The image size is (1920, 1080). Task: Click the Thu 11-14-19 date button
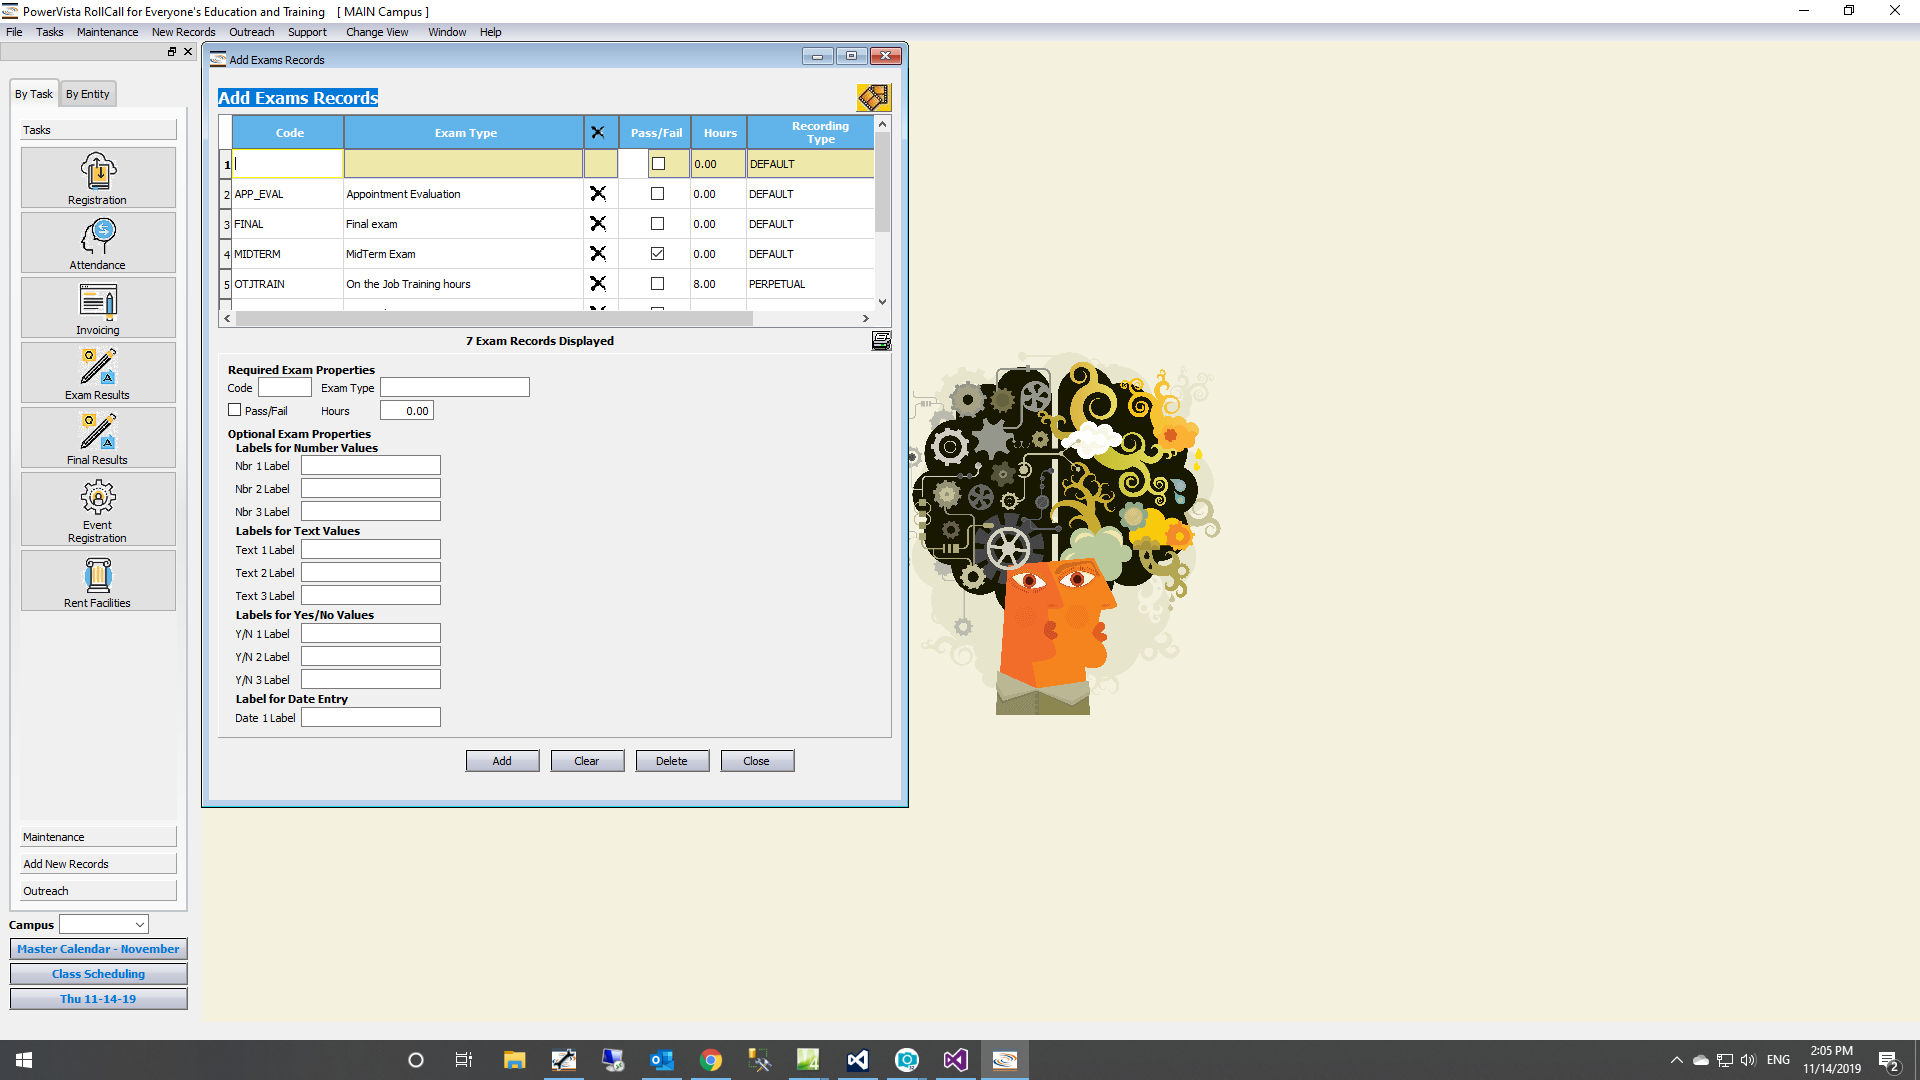[98, 999]
